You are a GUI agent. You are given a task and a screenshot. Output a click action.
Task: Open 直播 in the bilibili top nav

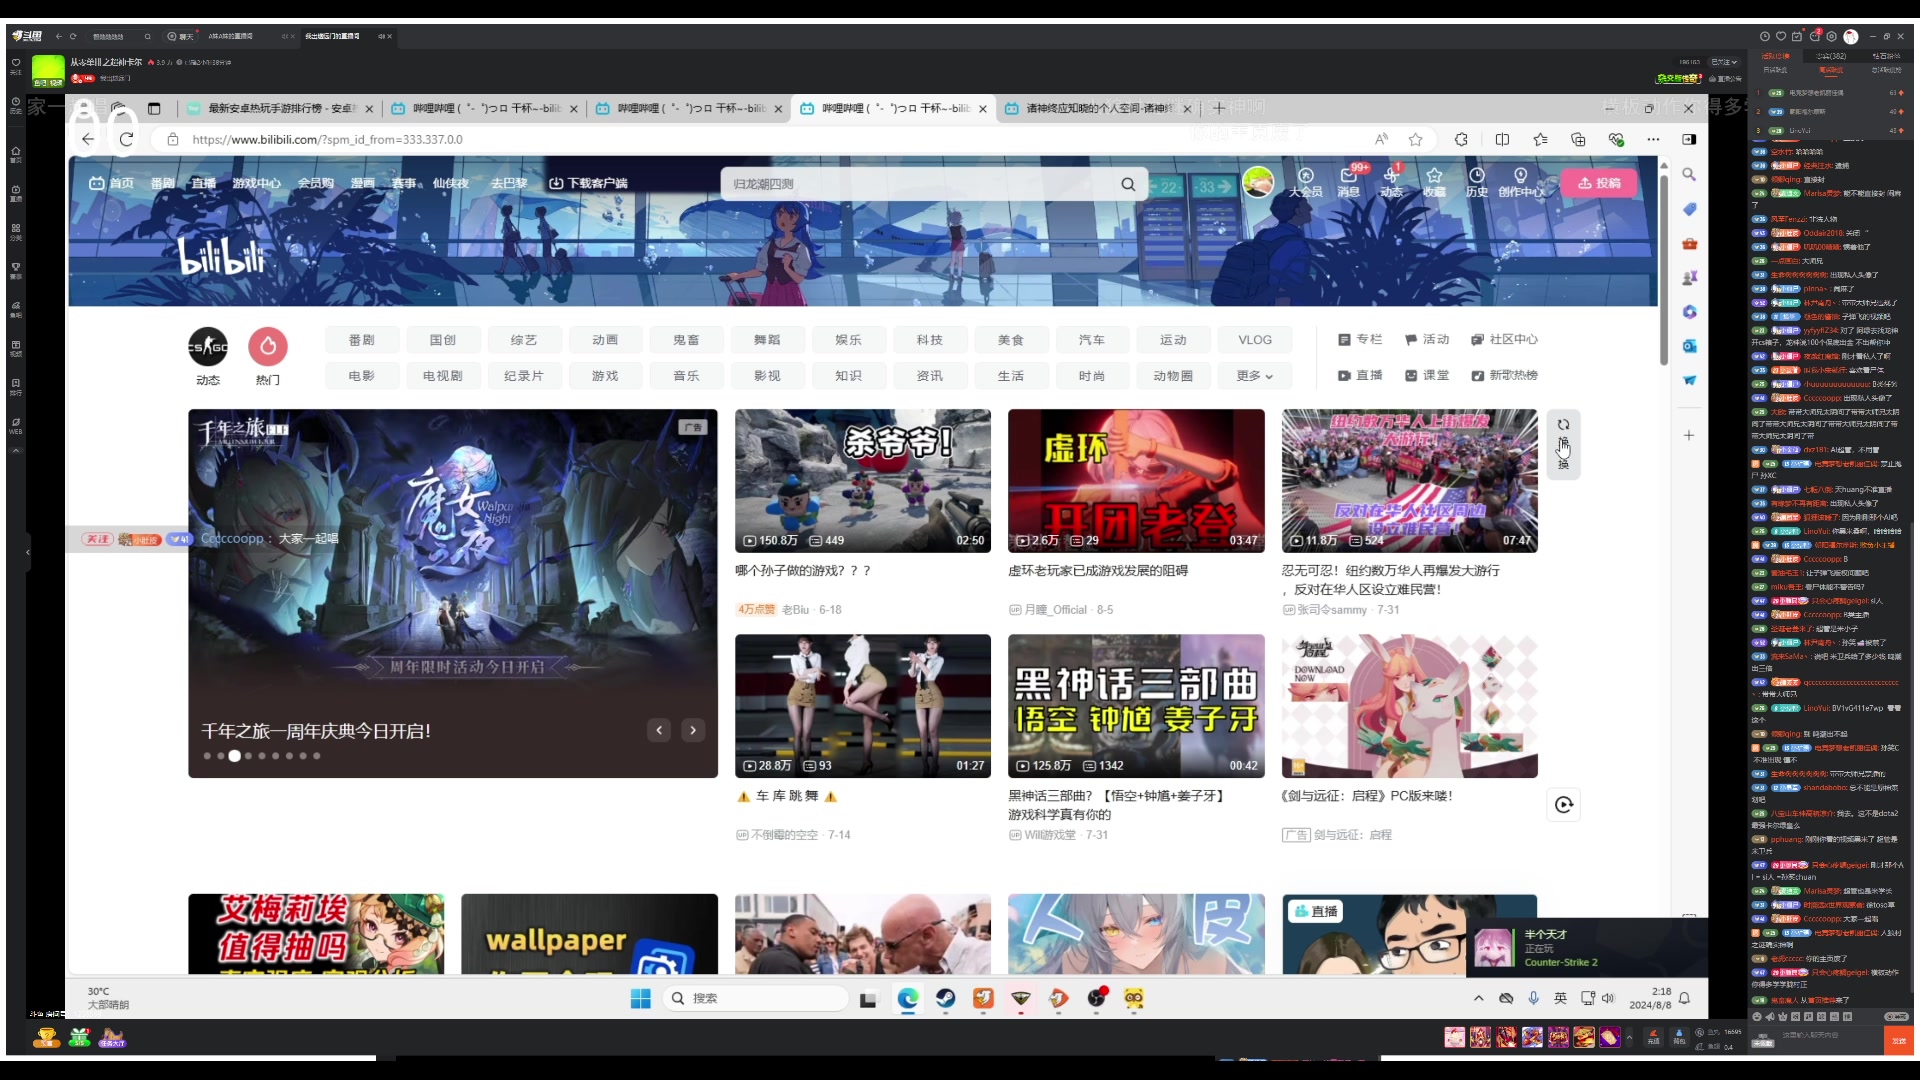click(204, 183)
